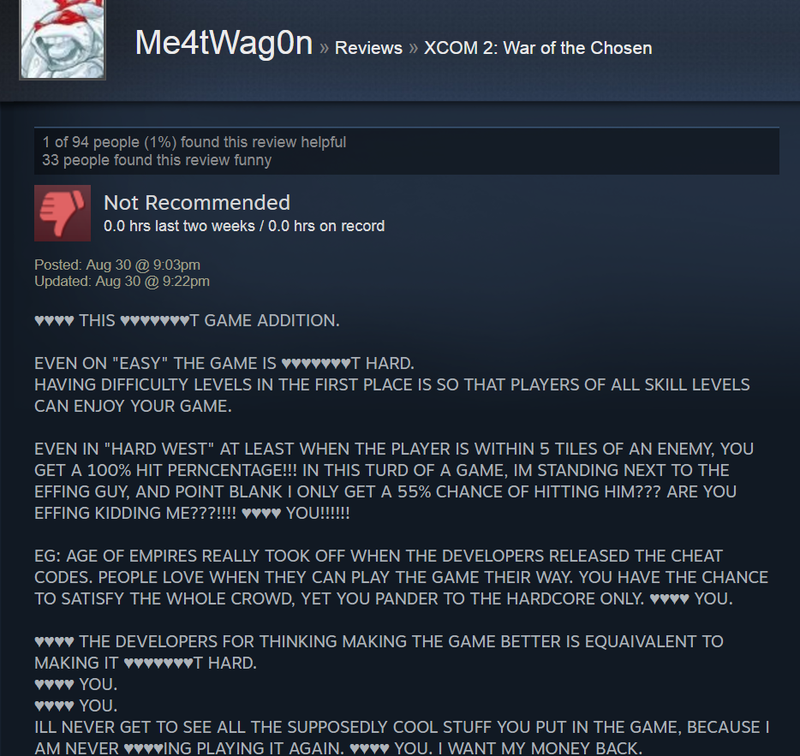Click the hours on record text
This screenshot has width=800, height=756.
[244, 226]
